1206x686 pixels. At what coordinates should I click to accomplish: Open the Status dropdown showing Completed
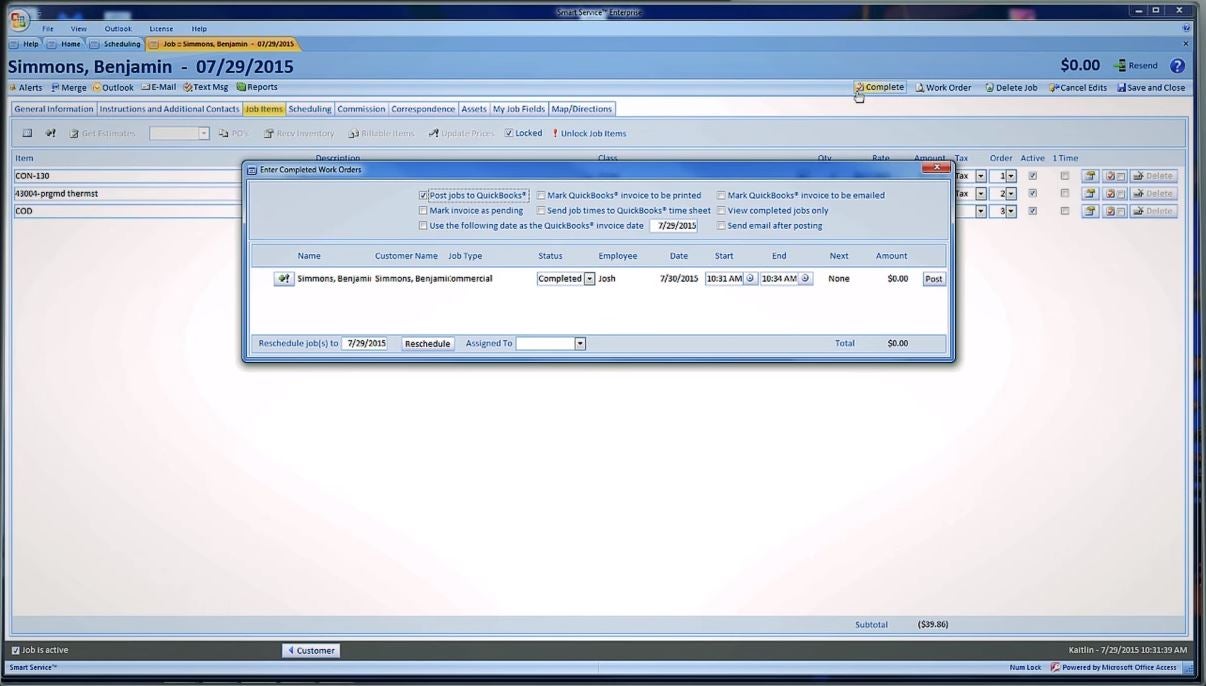pos(587,278)
